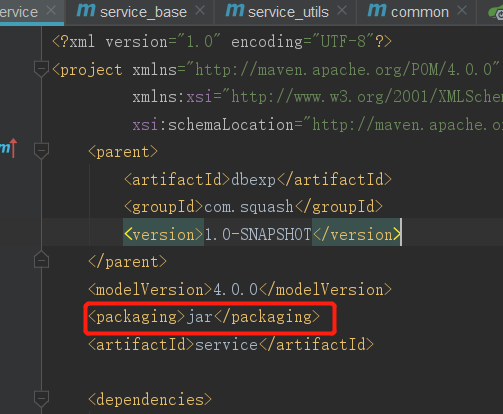Click the green icon on last tab
The height and width of the screenshot is (414, 503).
pyautogui.click(x=496, y=13)
